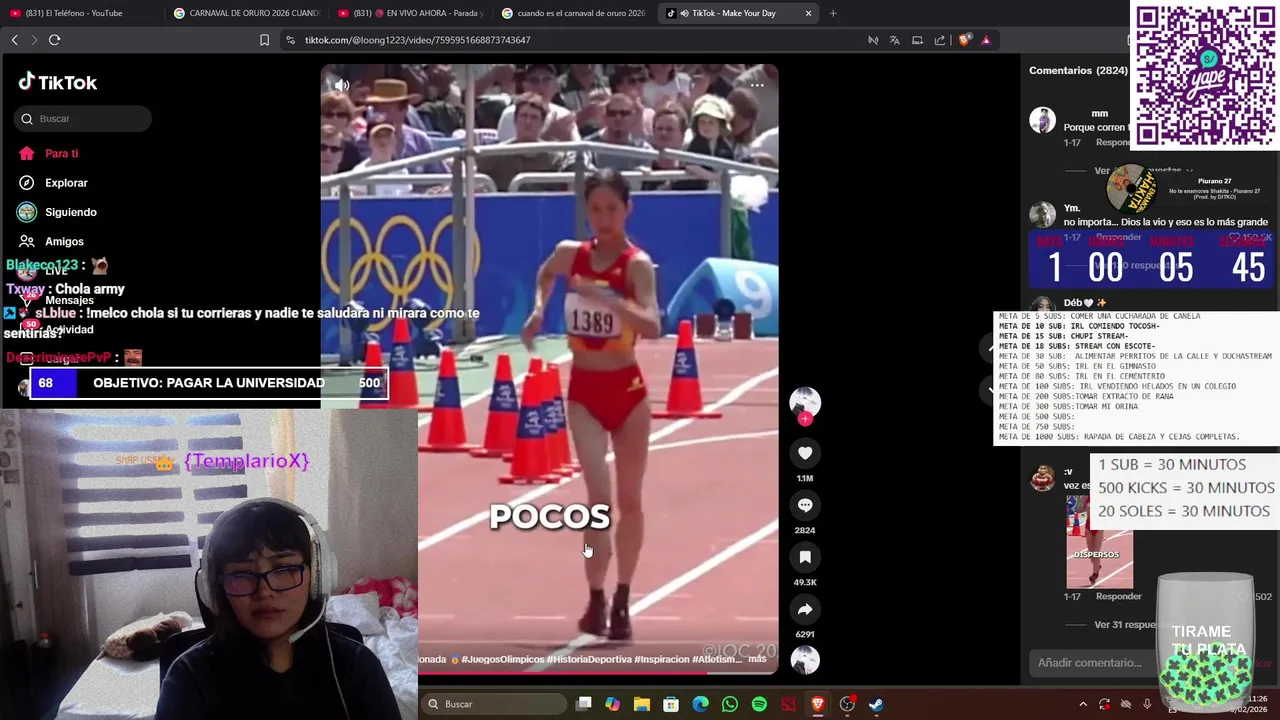Click the picture-in-picture toolbar icon
The width and height of the screenshot is (1280, 720).
click(x=917, y=40)
